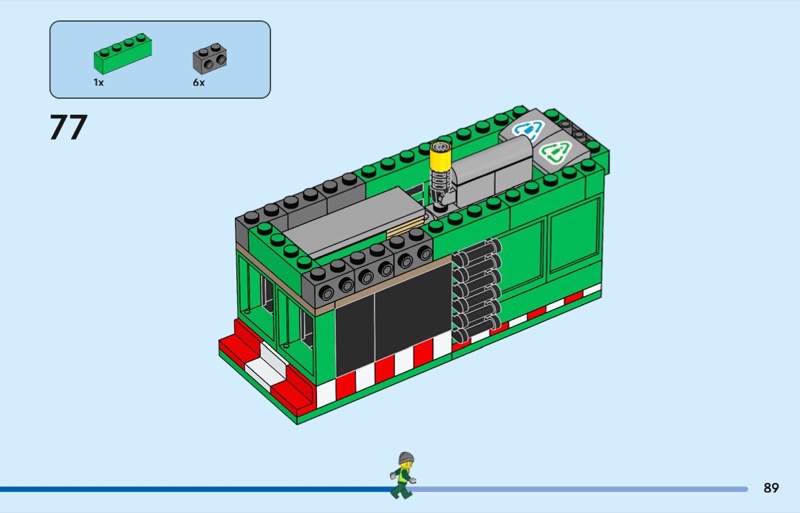Click the page number 89
This screenshot has width=800, height=513.
[770, 488]
